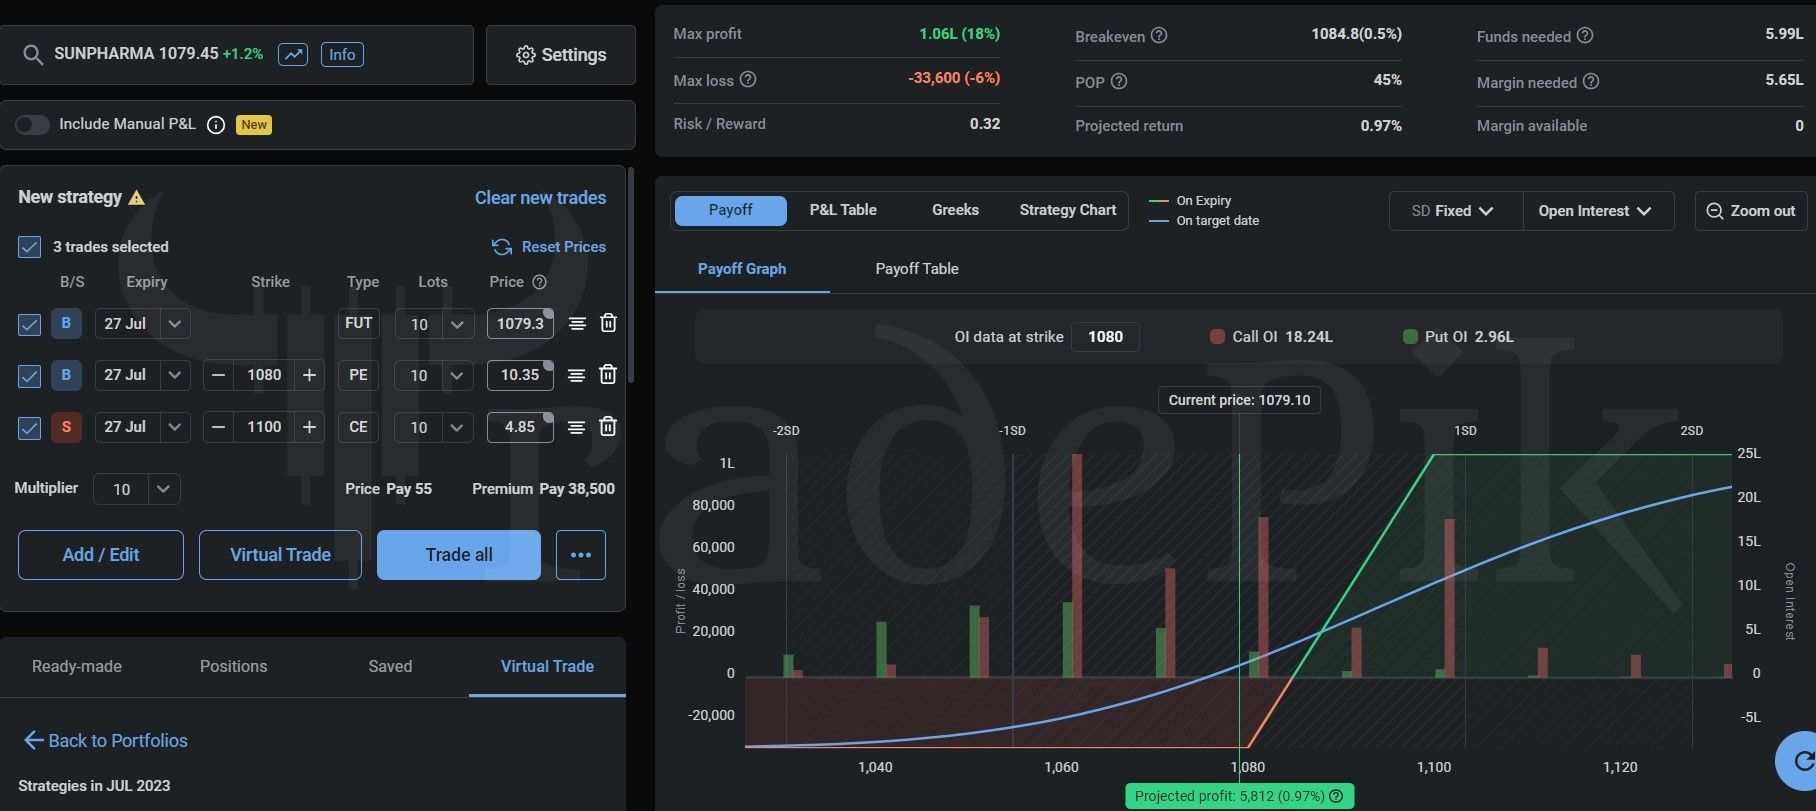Toggle PE option type on 1080 row
Viewport: 1816px width, 811px height.
pos(358,375)
